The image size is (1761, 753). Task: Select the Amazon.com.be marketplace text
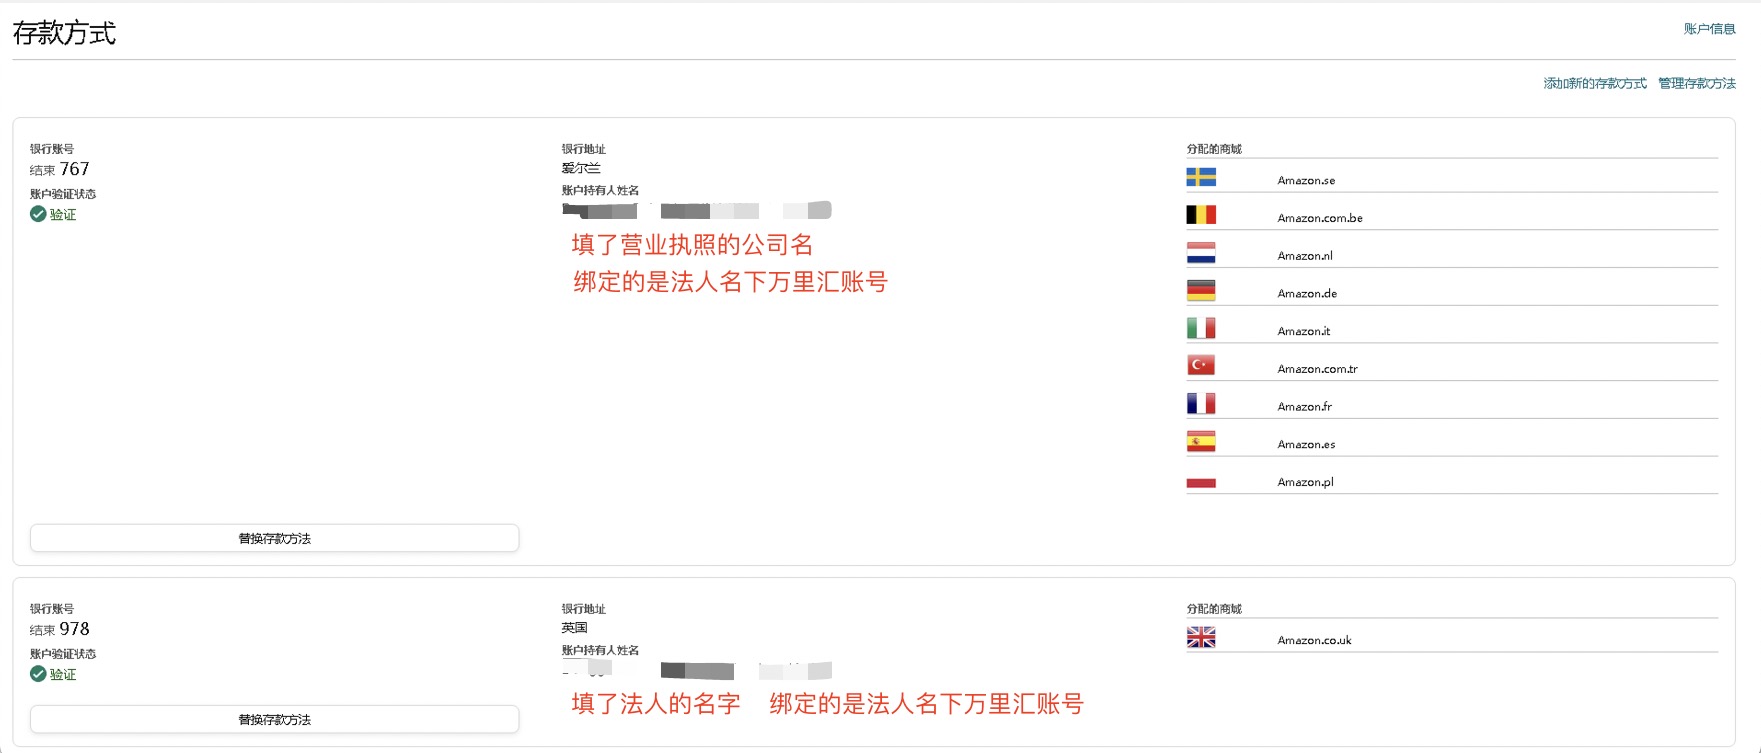[1320, 218]
